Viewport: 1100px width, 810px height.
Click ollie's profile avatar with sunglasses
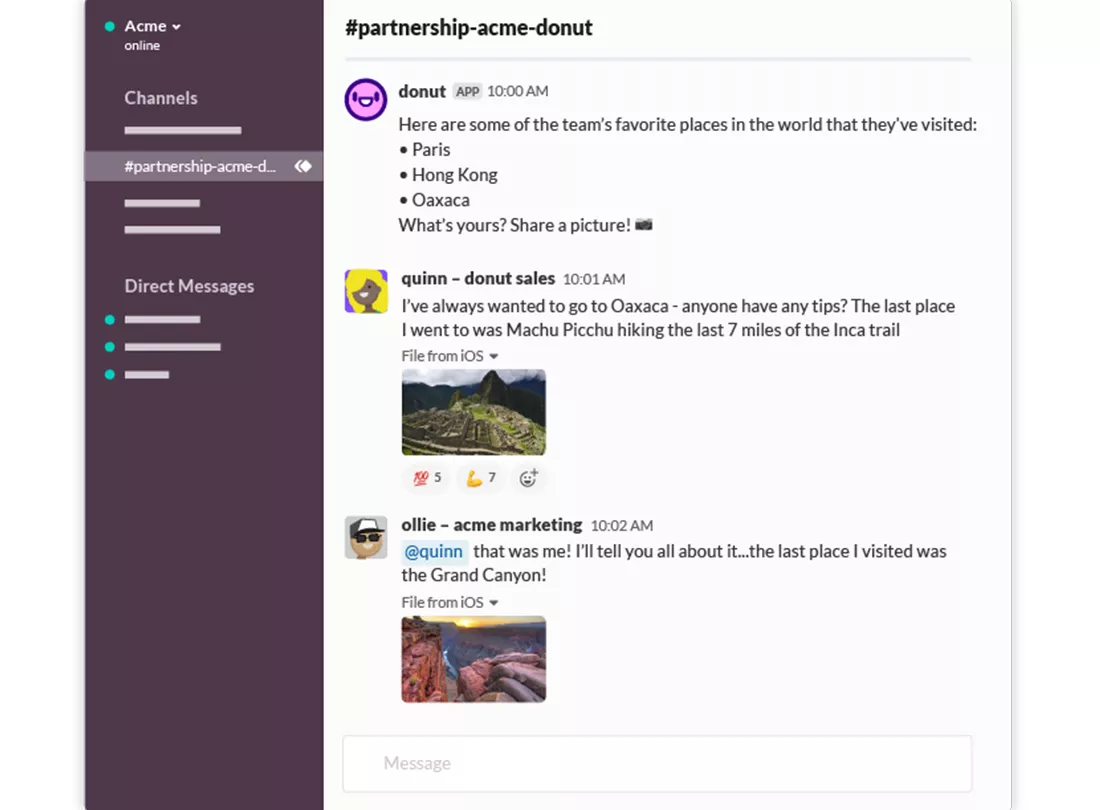coord(366,538)
